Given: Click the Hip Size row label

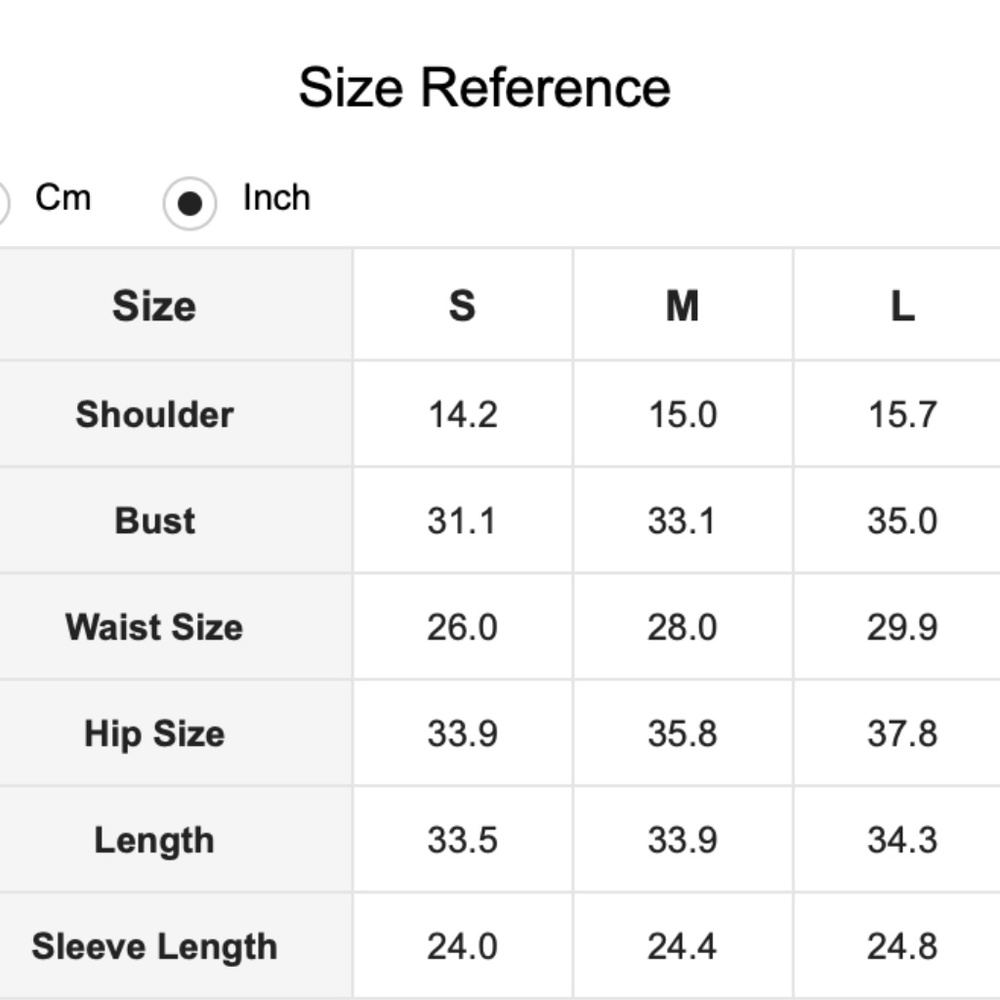Looking at the screenshot, I should 154,733.
